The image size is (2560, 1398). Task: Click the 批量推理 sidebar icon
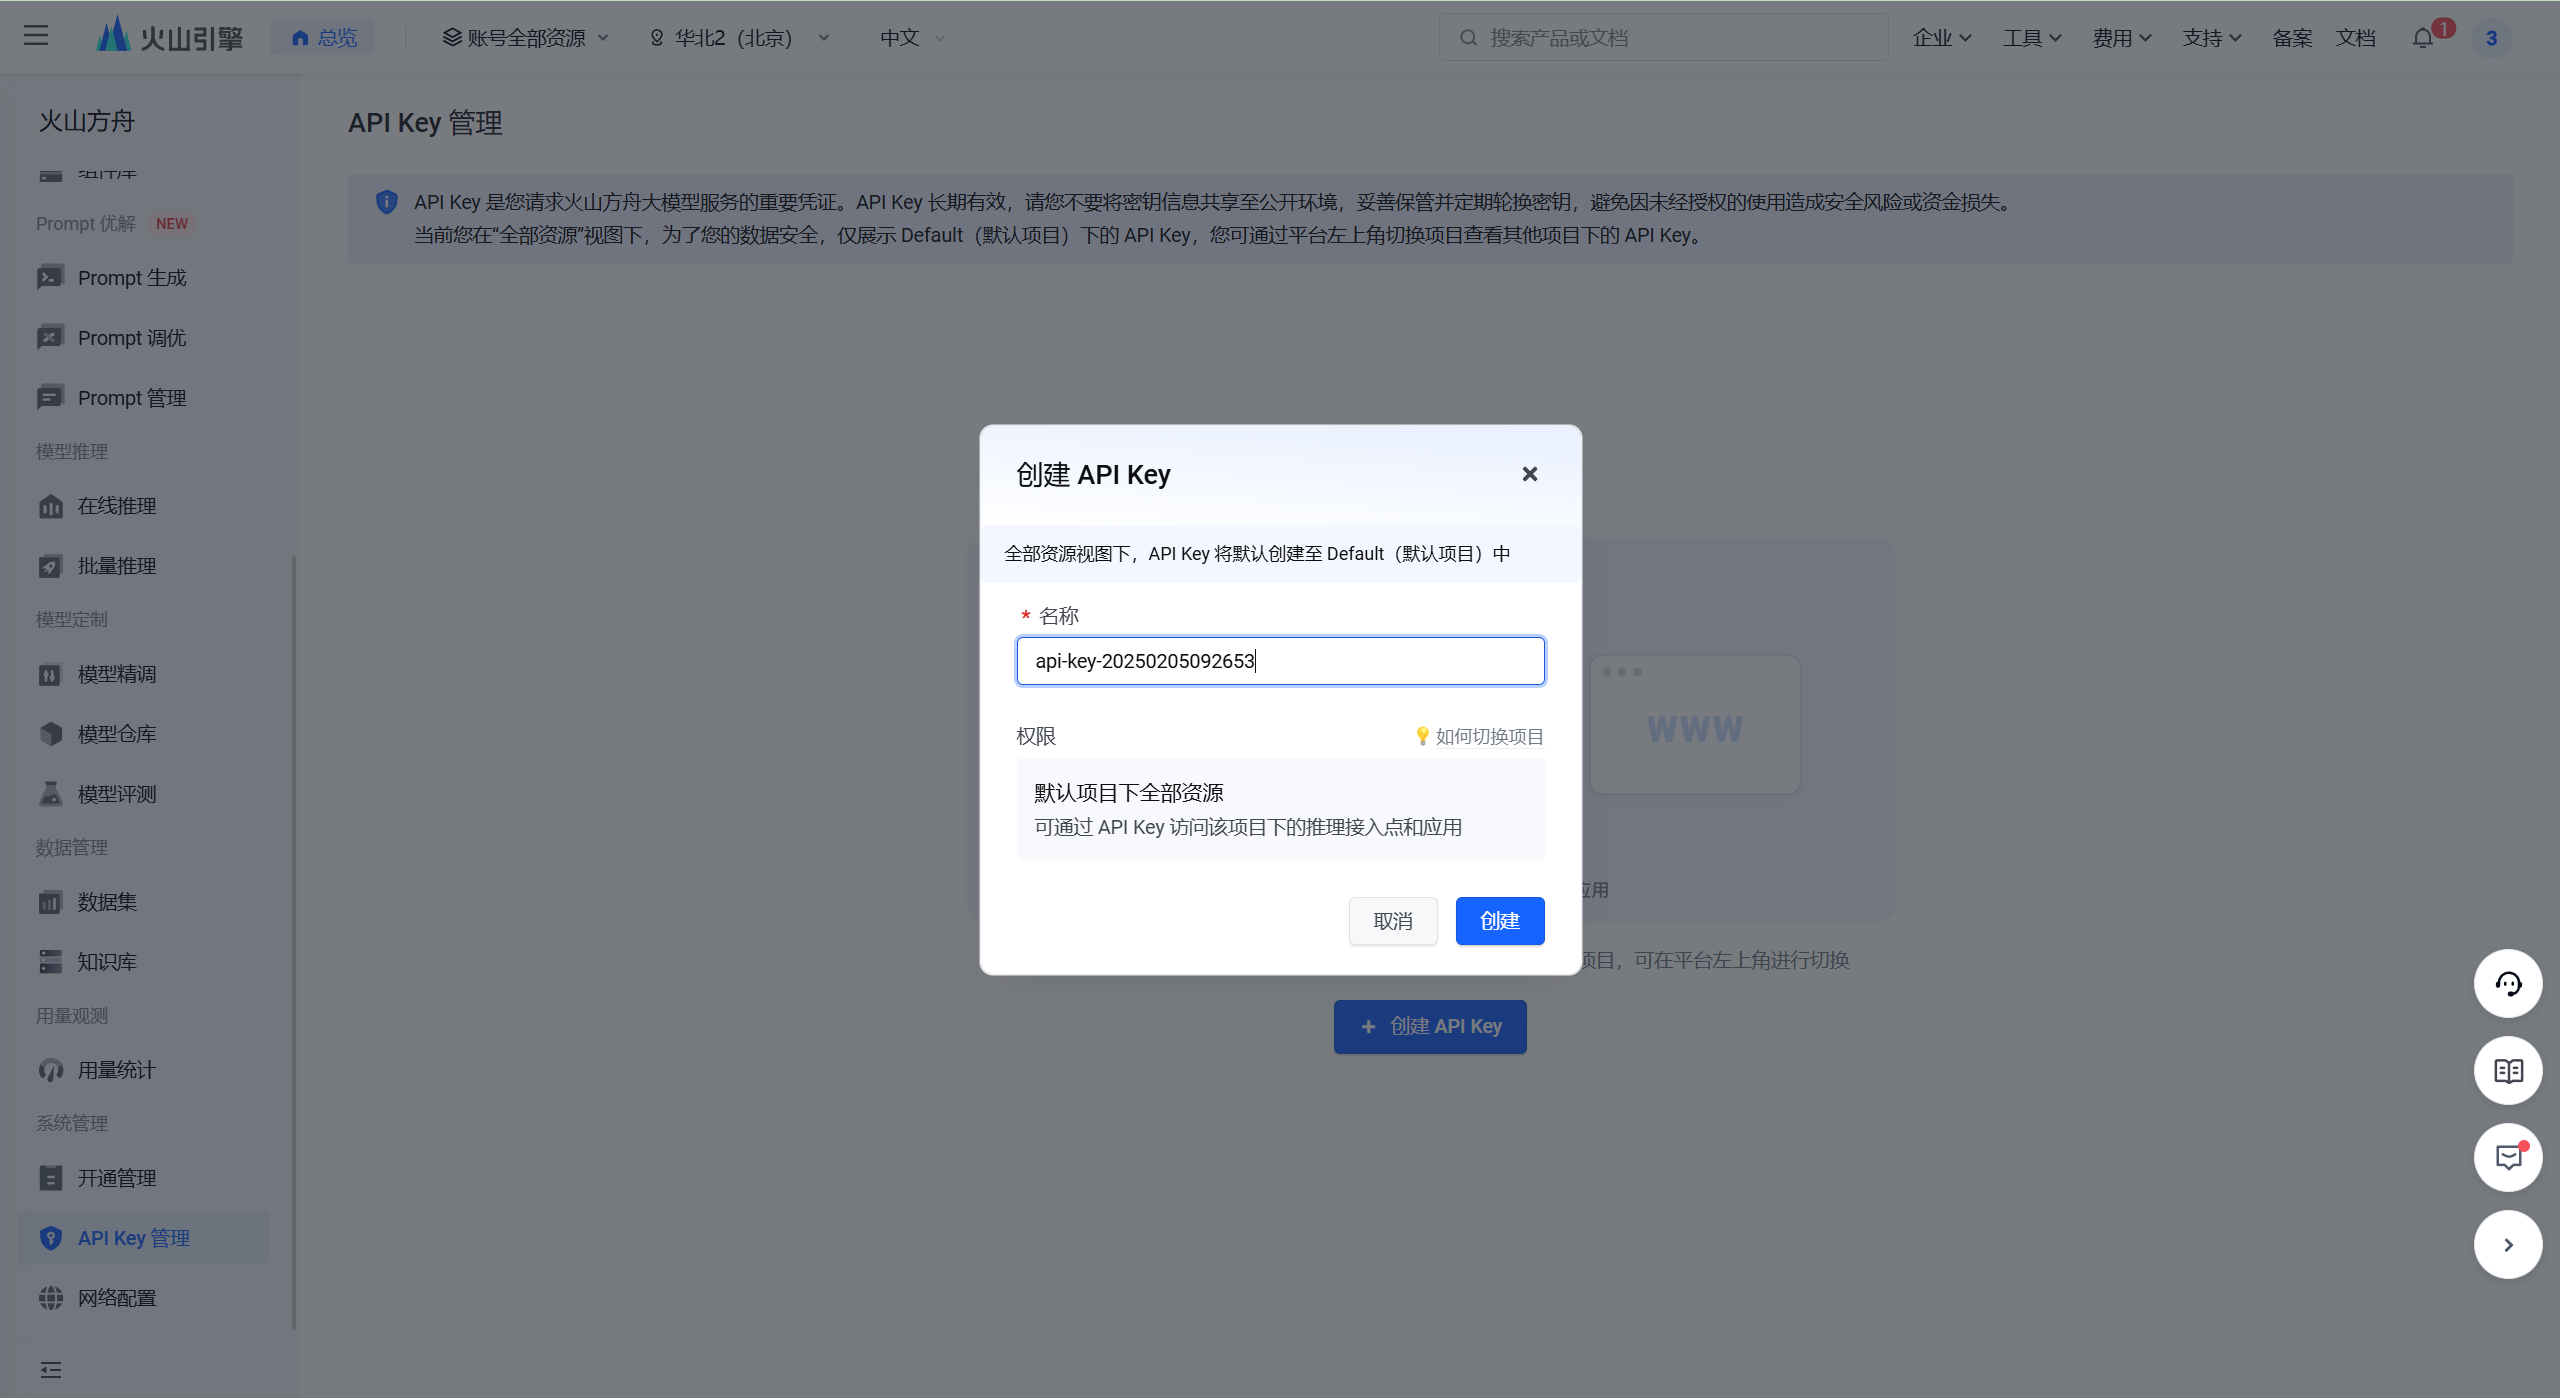(50, 566)
